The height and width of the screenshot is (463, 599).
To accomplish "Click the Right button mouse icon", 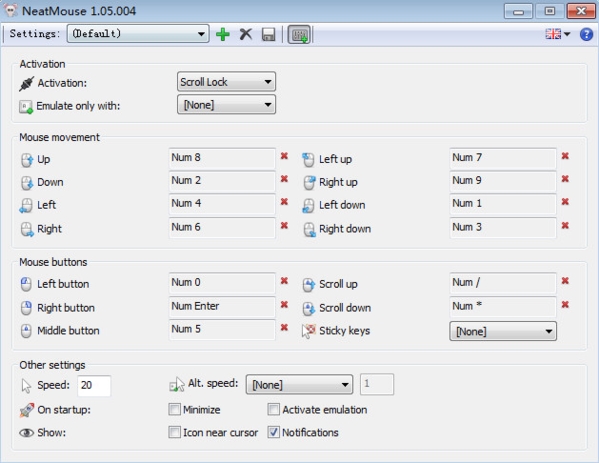I will (26, 308).
